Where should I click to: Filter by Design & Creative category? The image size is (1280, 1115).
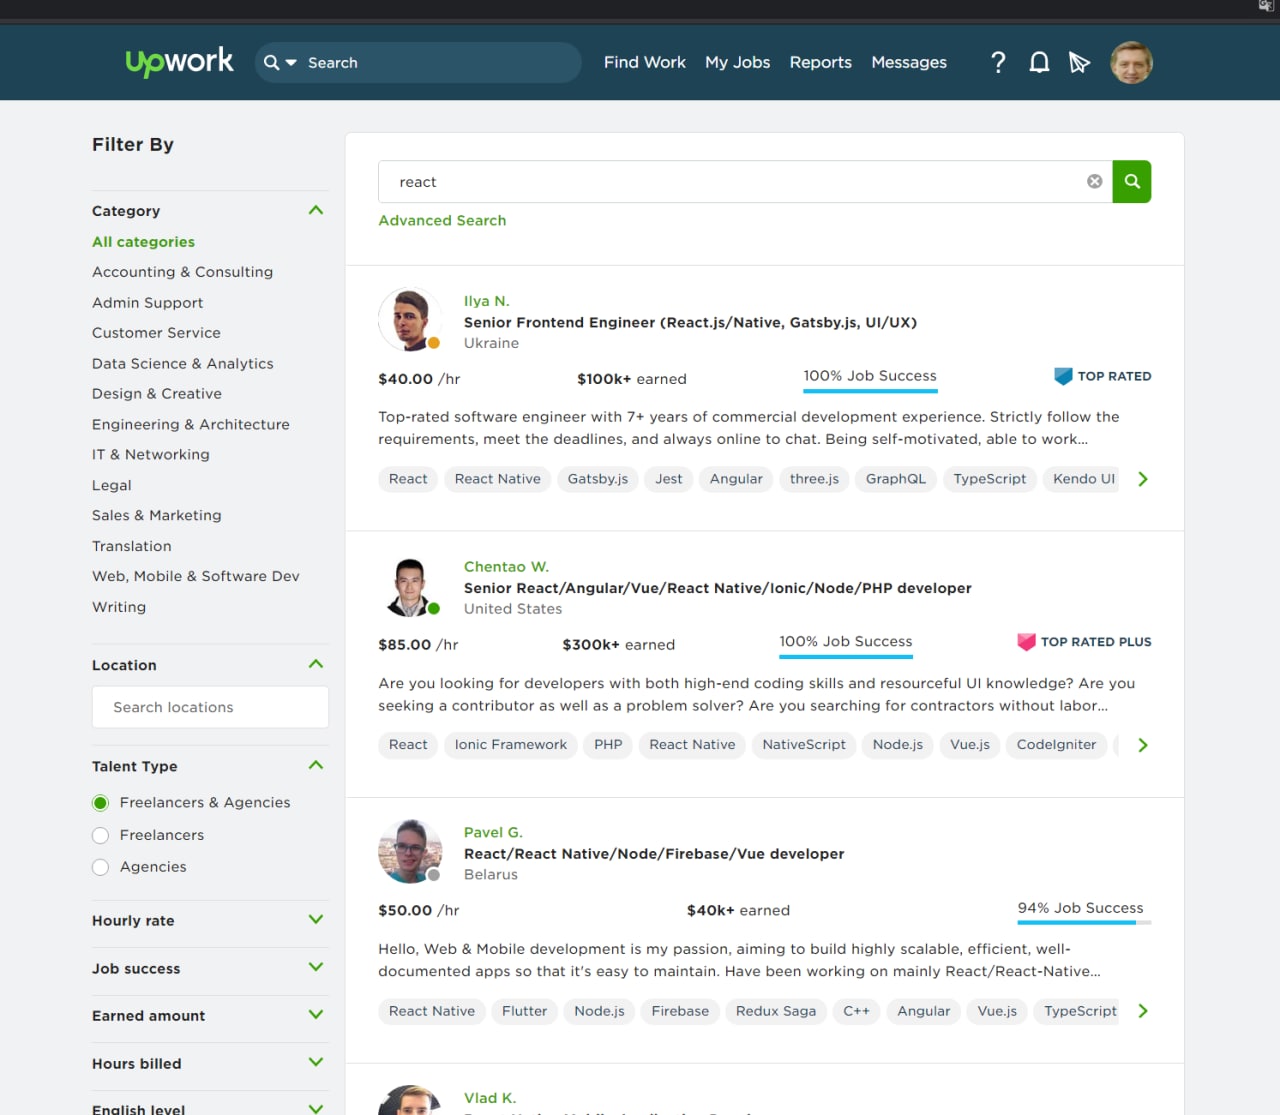(157, 394)
